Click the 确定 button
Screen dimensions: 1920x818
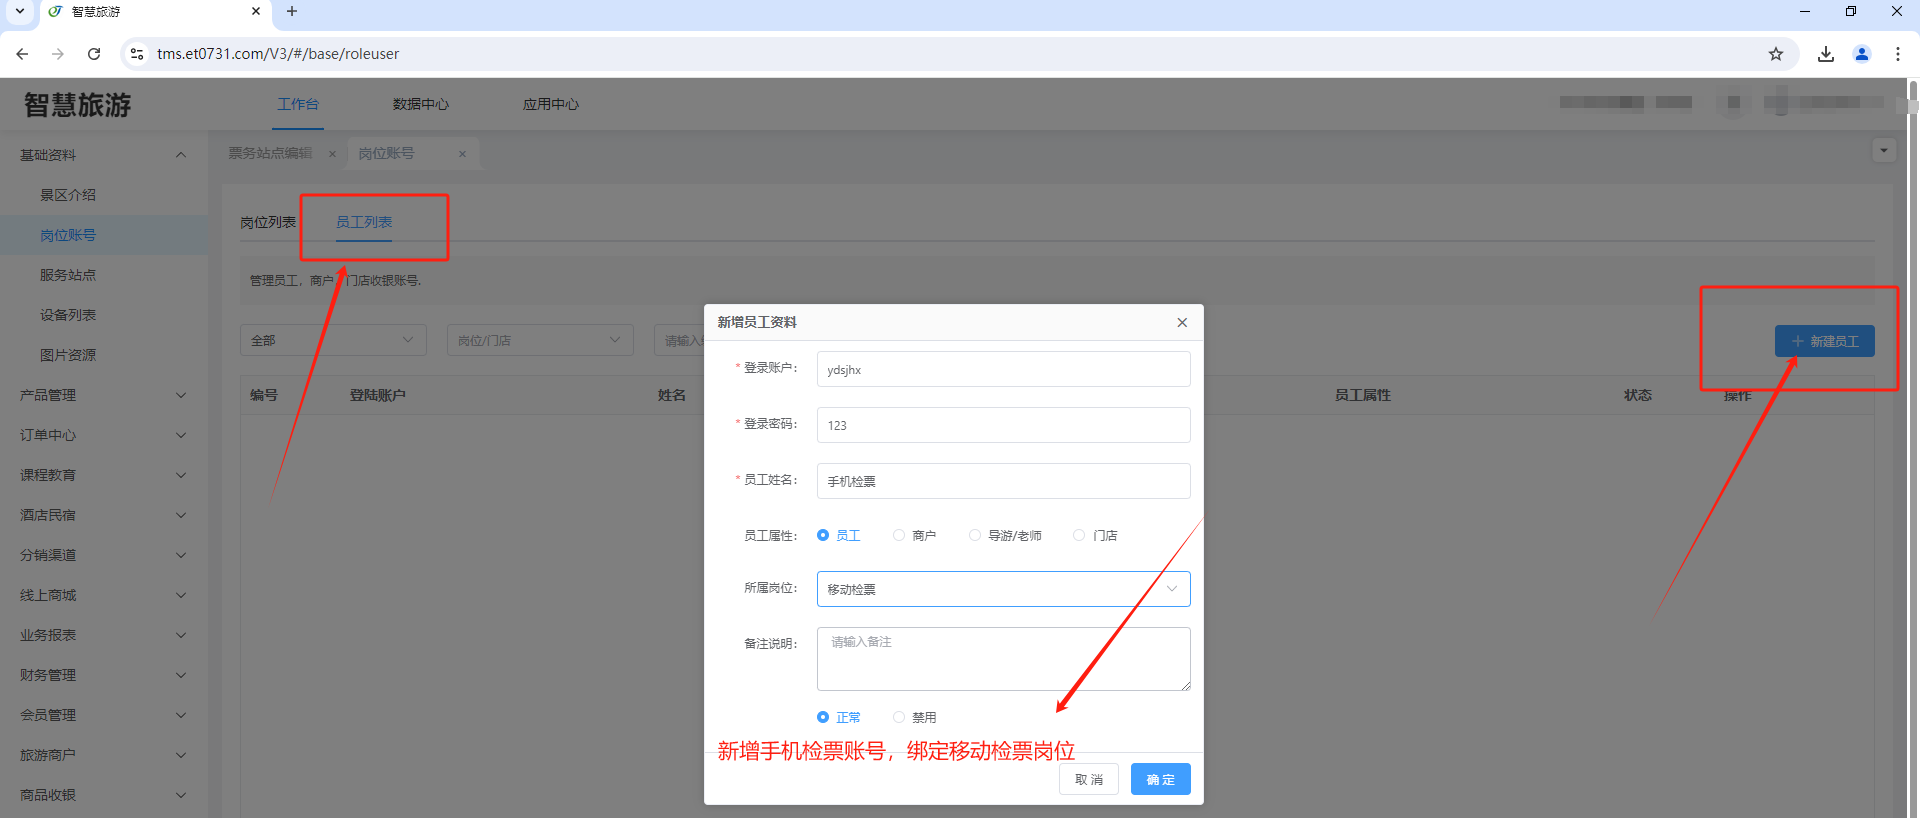(1160, 779)
